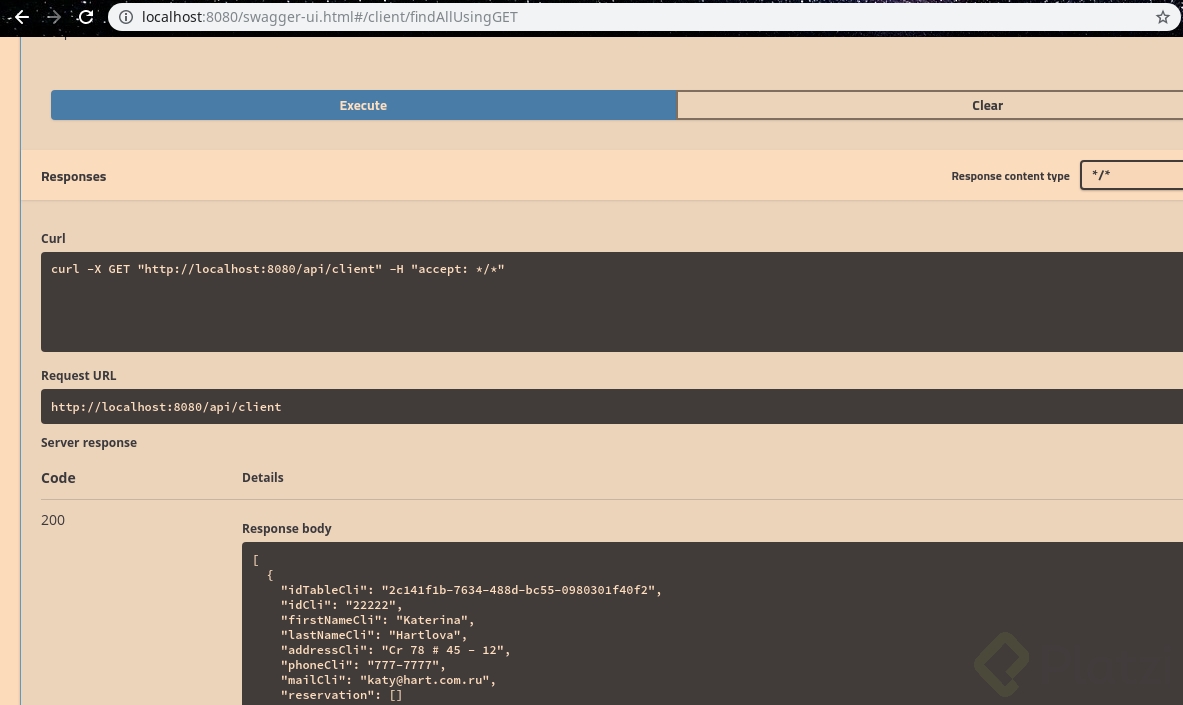The image size is (1183, 705).
Task: Clear the current request results
Action: [x=987, y=105]
